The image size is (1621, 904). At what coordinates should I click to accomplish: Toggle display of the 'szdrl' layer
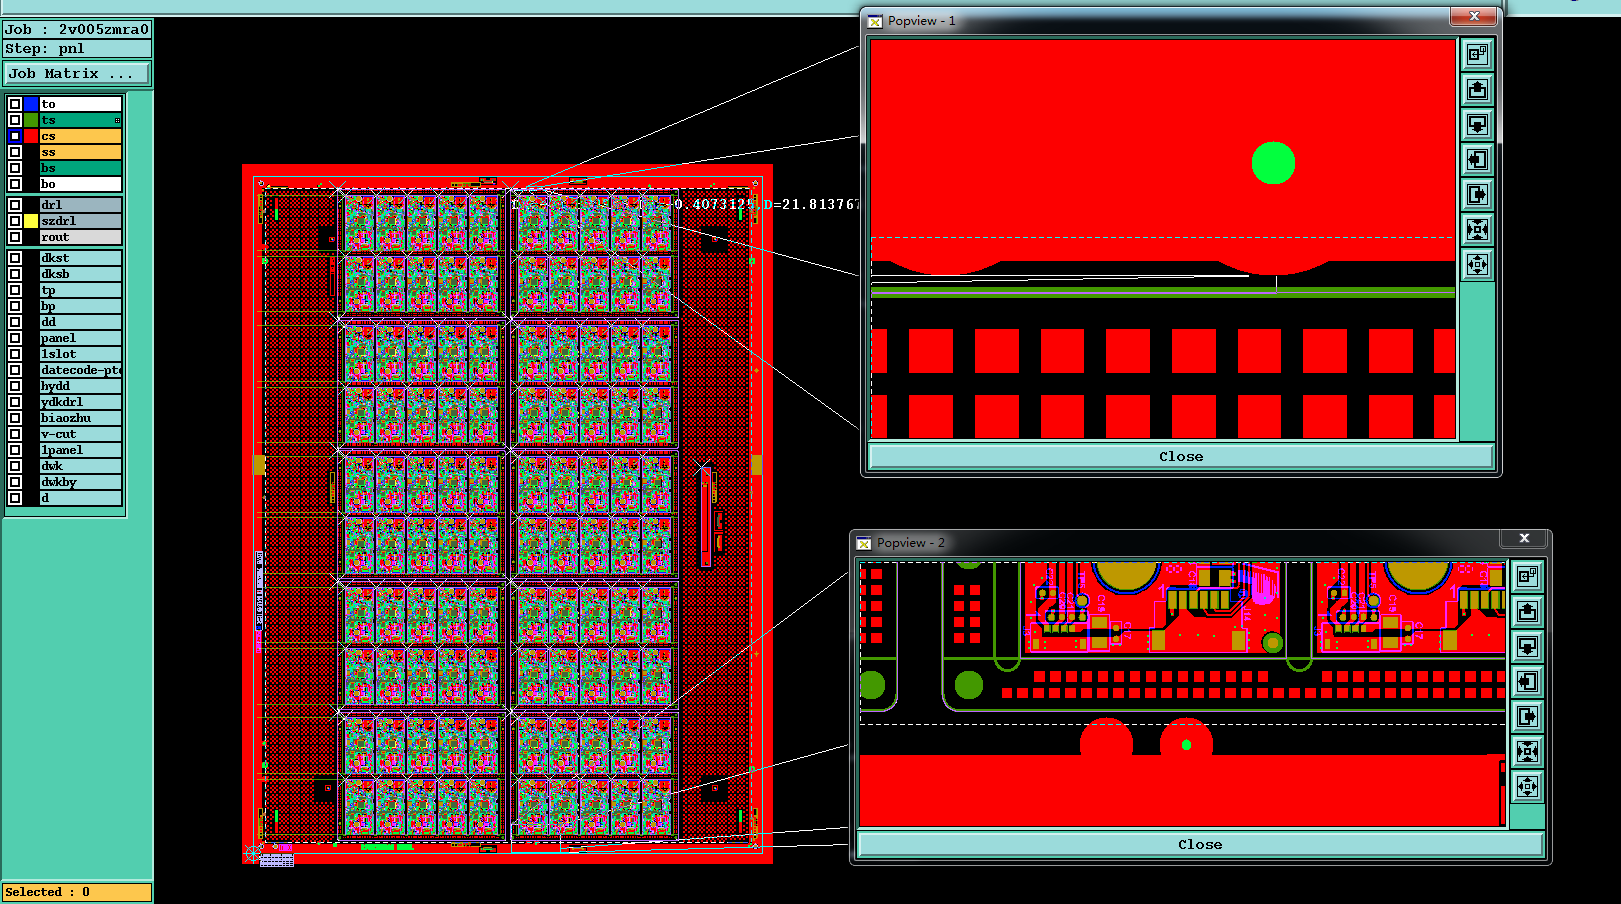tap(15, 221)
